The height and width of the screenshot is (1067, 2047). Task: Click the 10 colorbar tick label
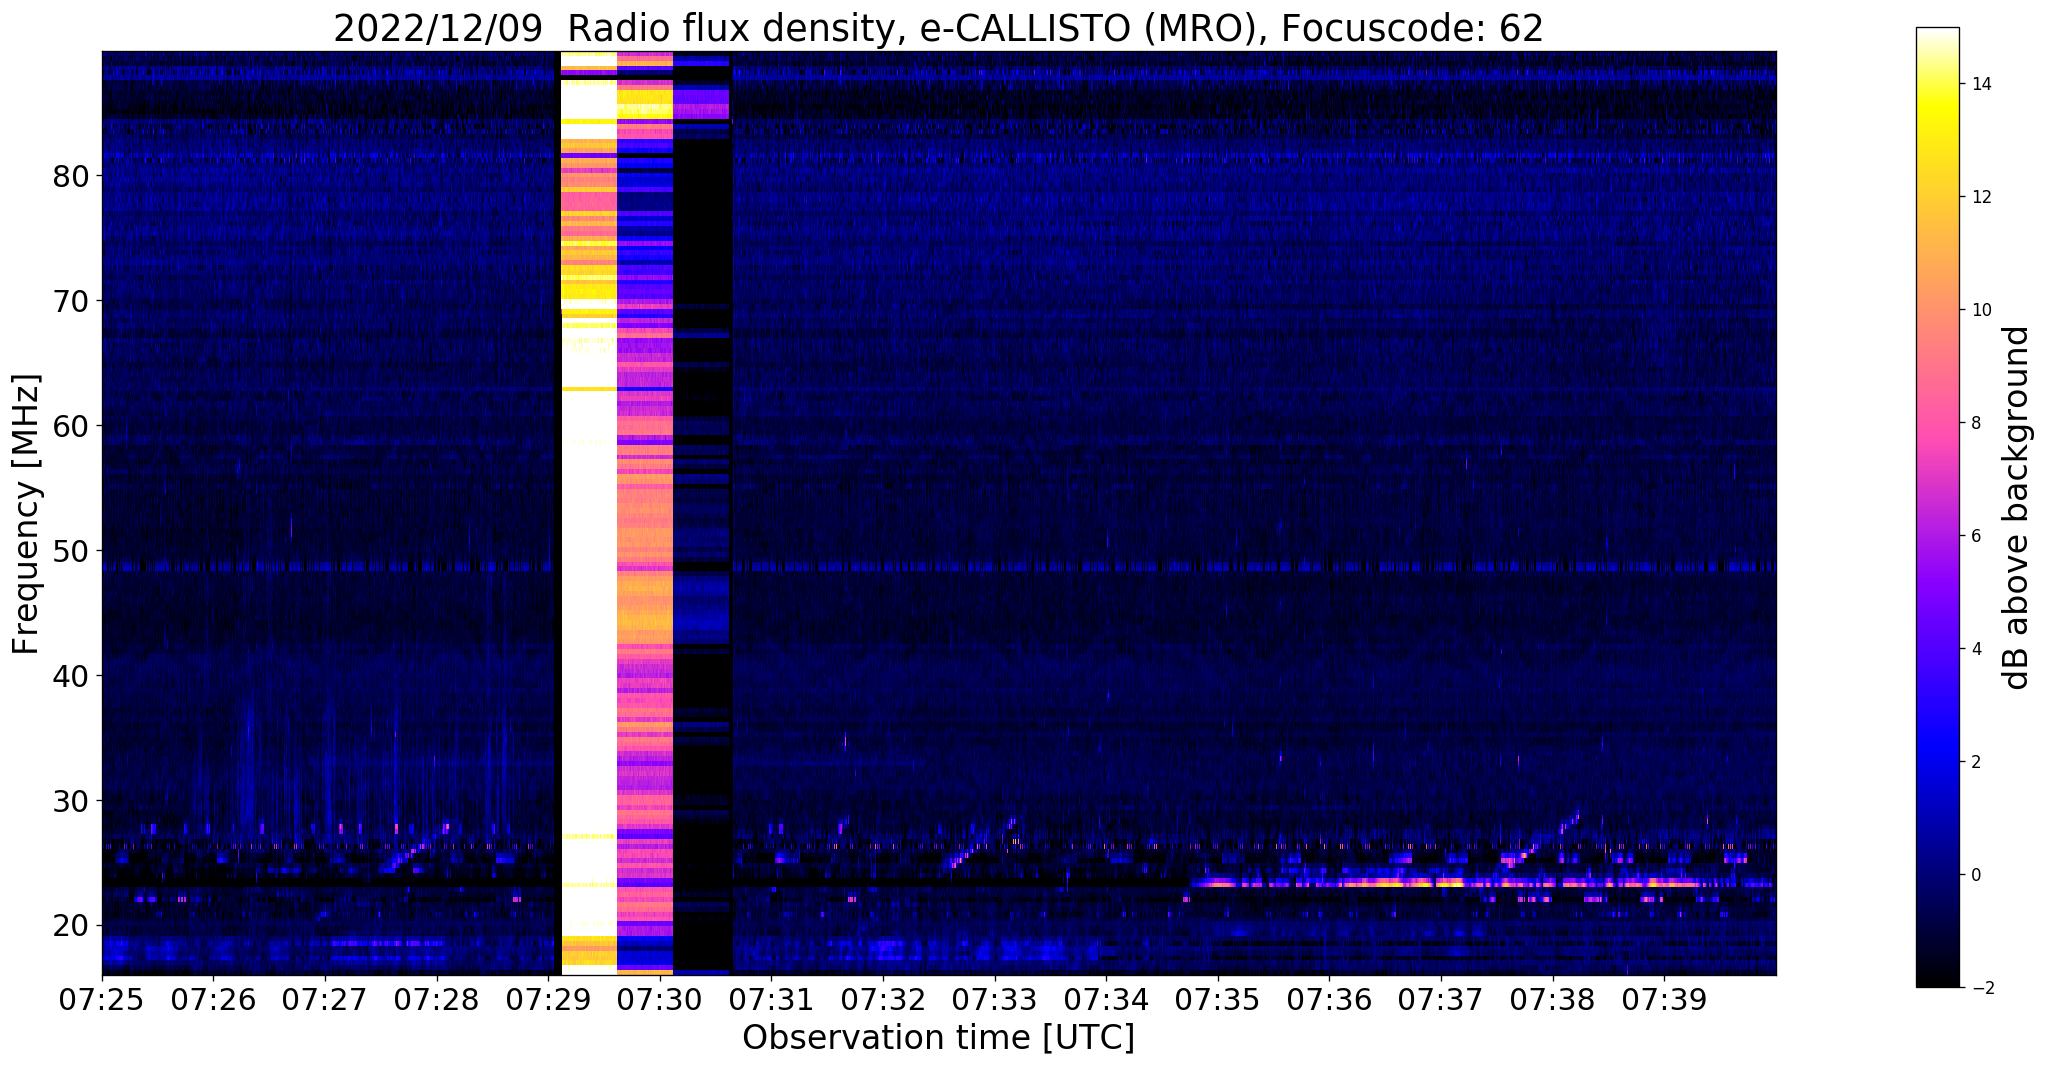click(x=1980, y=310)
